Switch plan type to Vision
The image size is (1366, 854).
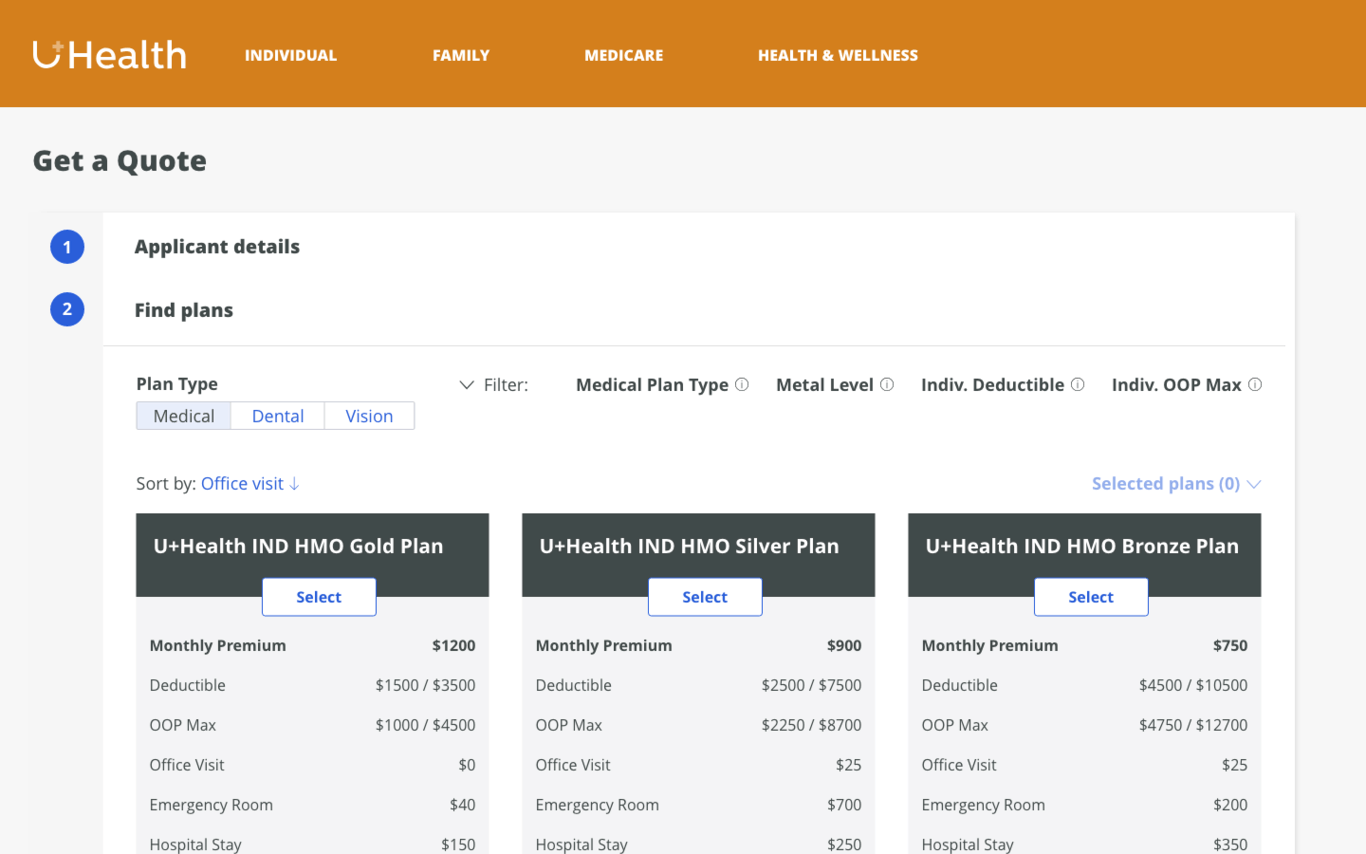coord(369,416)
